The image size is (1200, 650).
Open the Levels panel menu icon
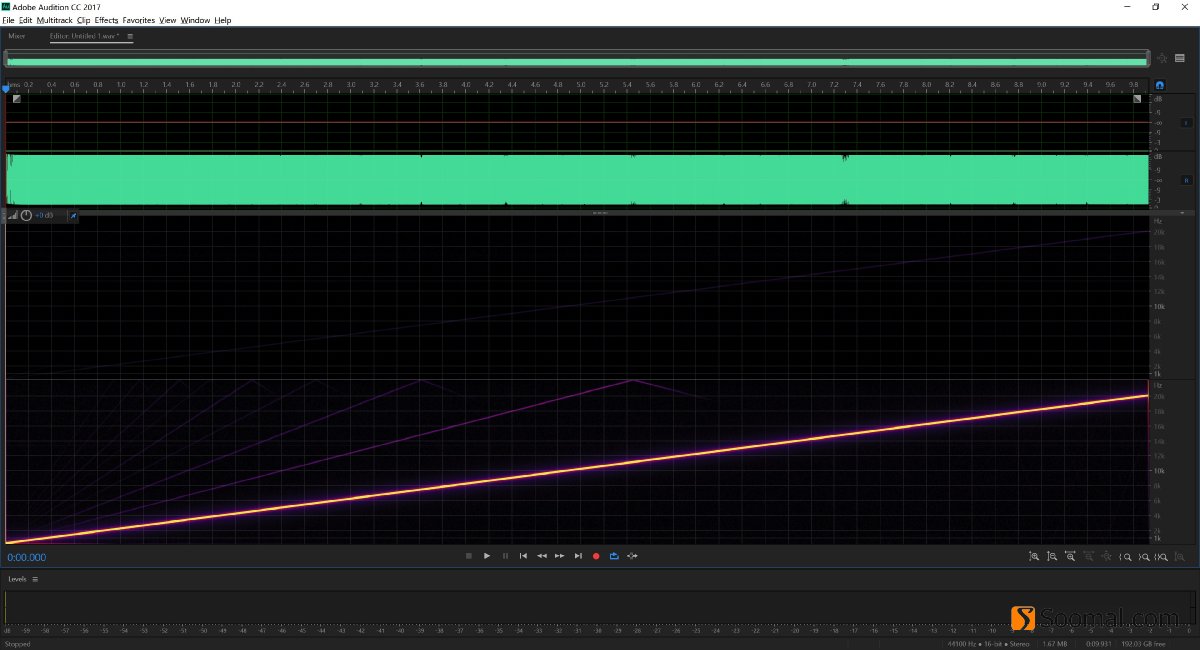coord(35,579)
